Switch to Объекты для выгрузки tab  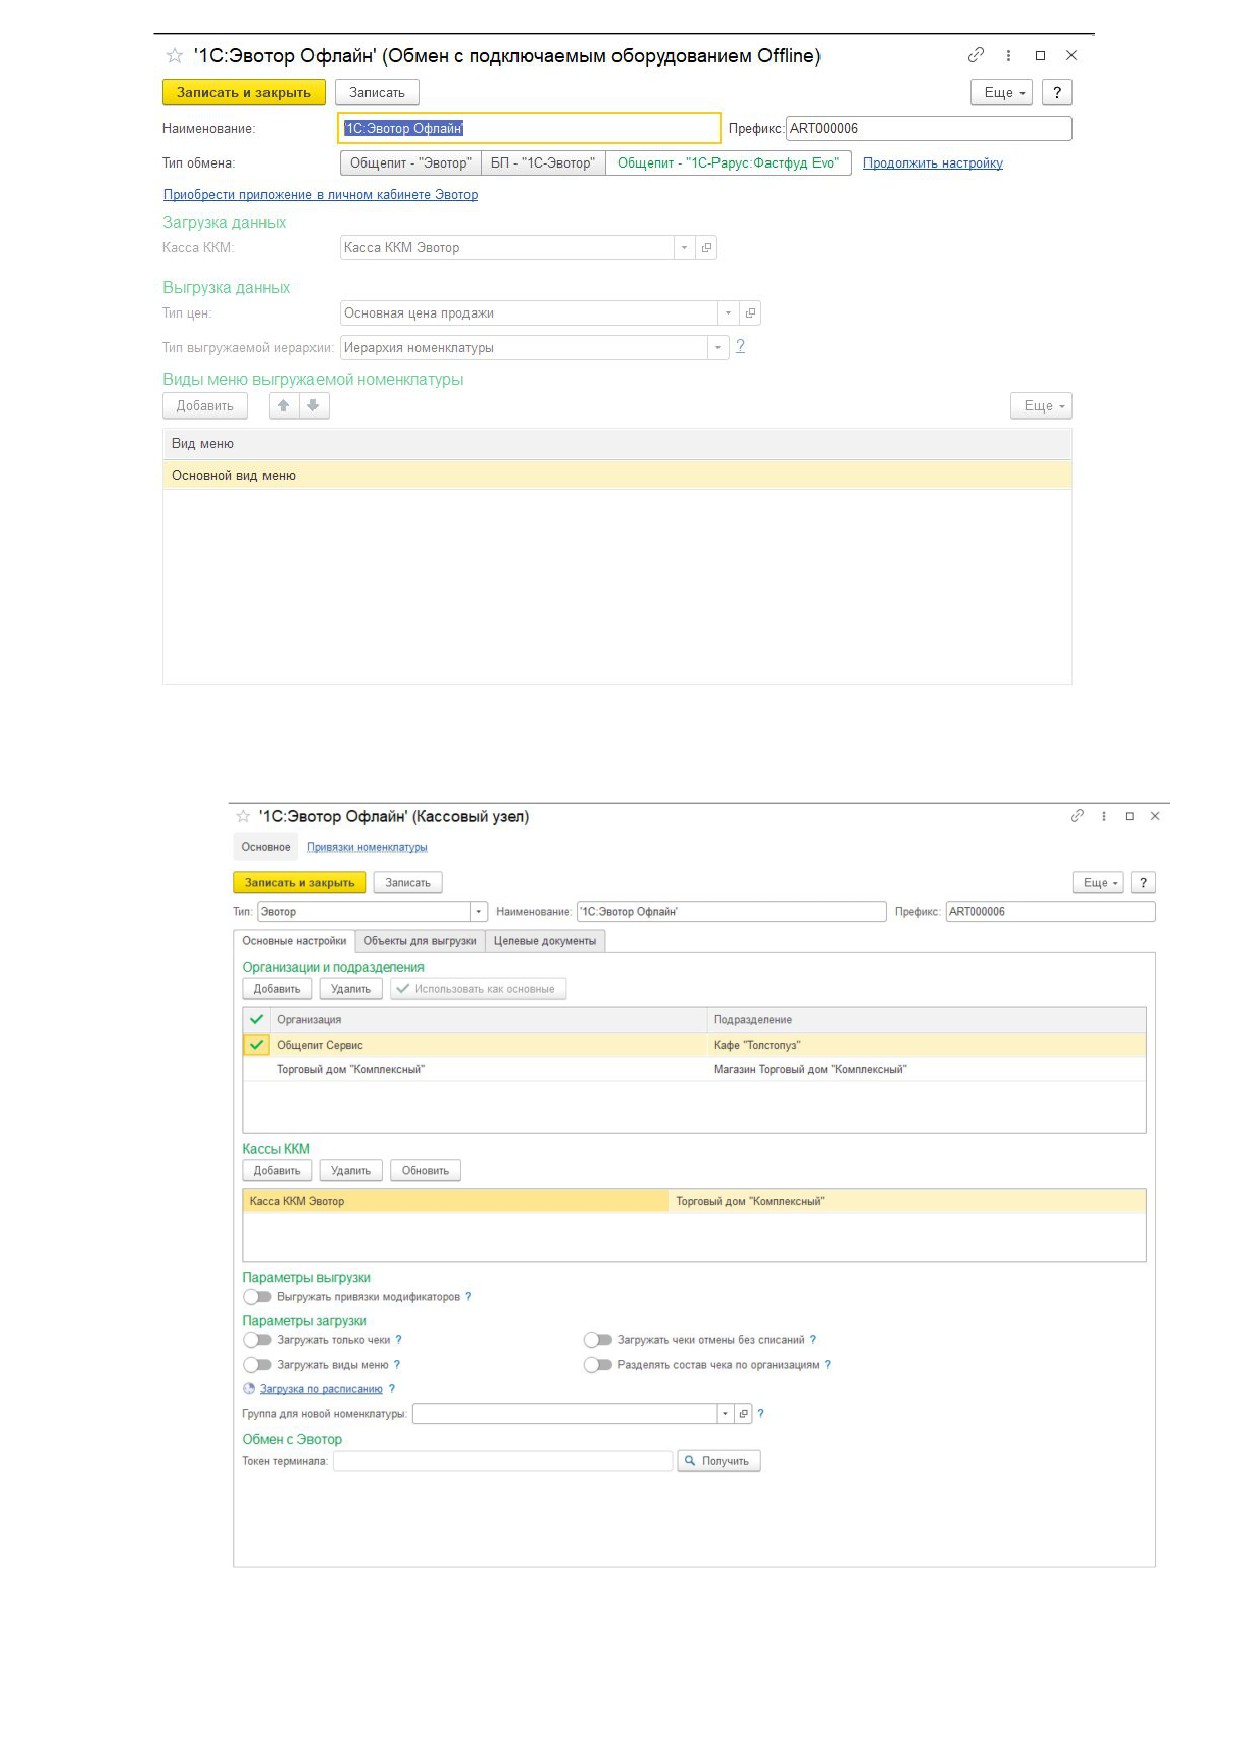tap(420, 941)
